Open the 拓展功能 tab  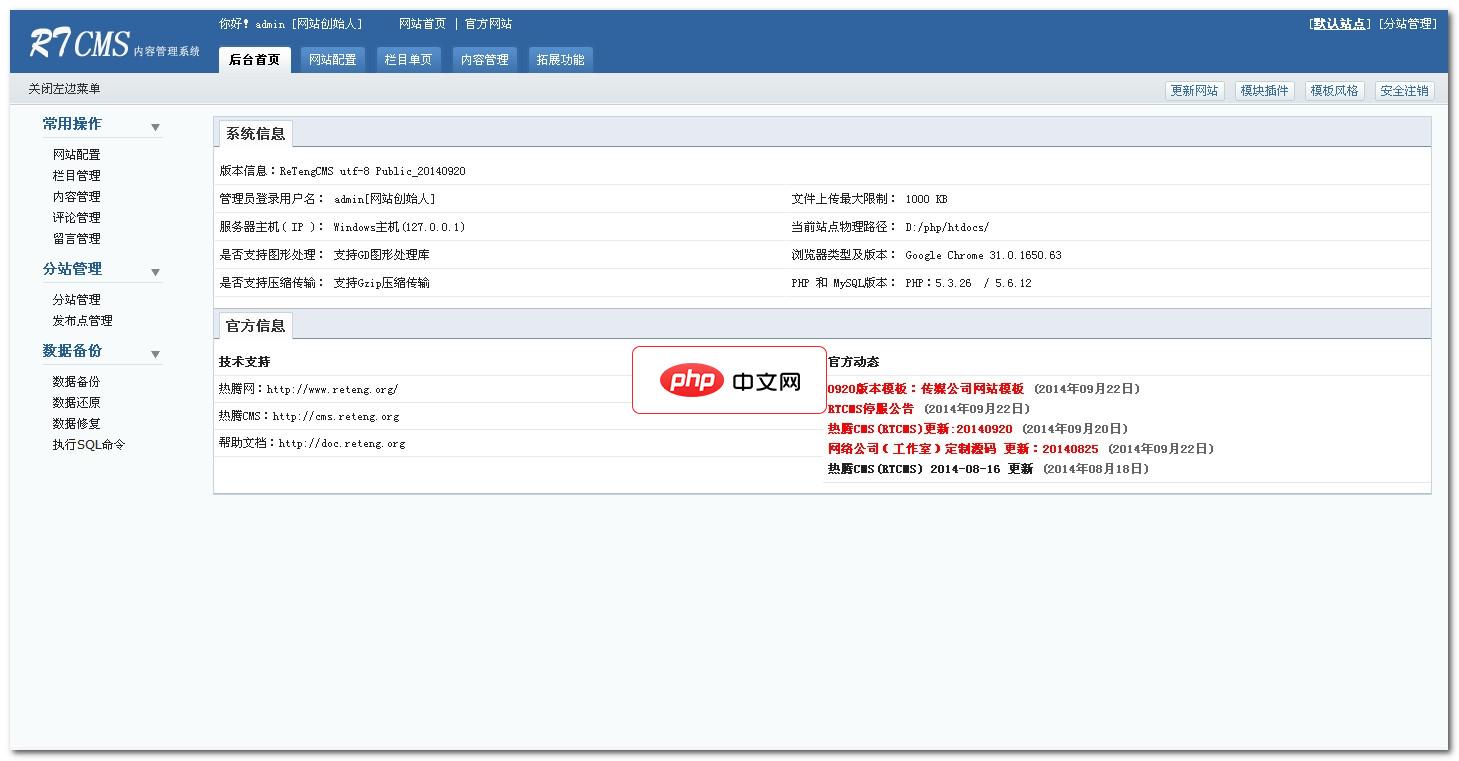pyautogui.click(x=560, y=59)
